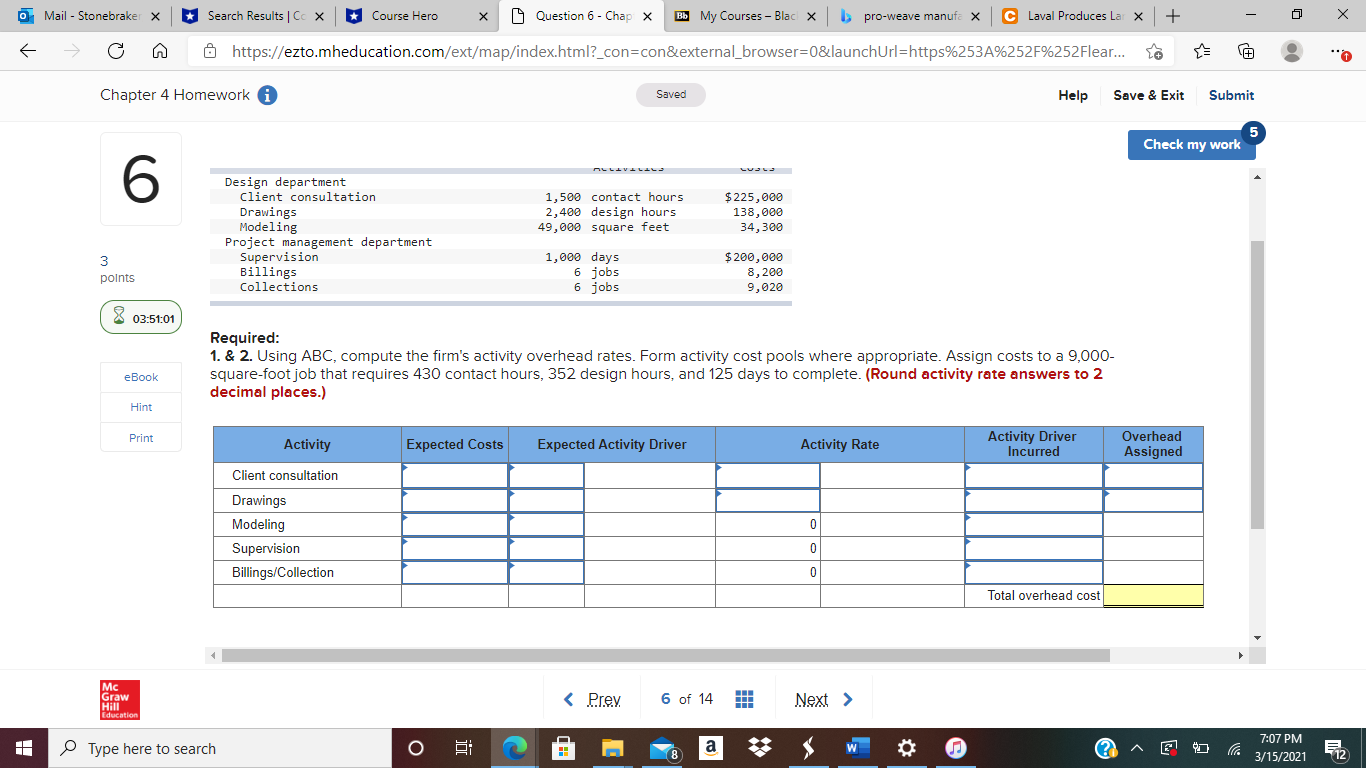Click Expected Costs cell for Client consultation
Screen dimensions: 1366x768
click(455, 475)
